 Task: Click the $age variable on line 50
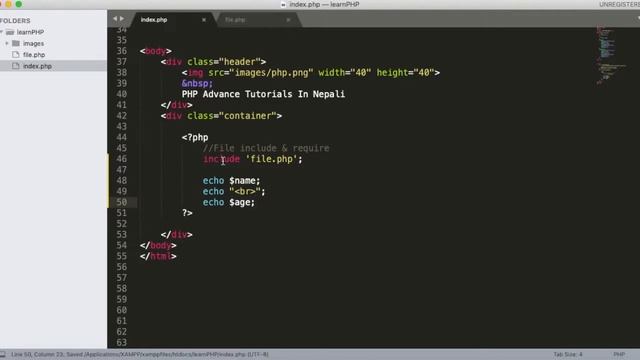(240, 202)
